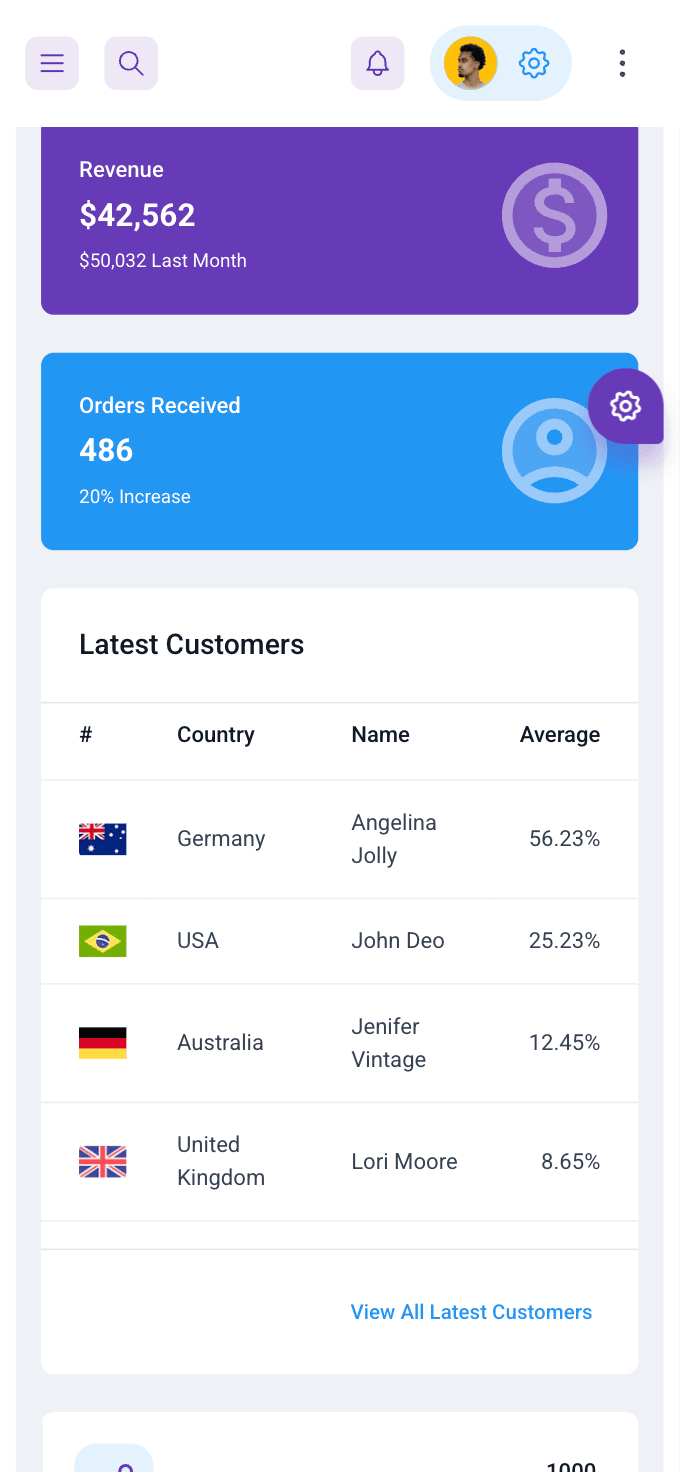Click the Brazil flag in USA row
Image resolution: width=680 pixels, height=1472 pixels.
[103, 941]
